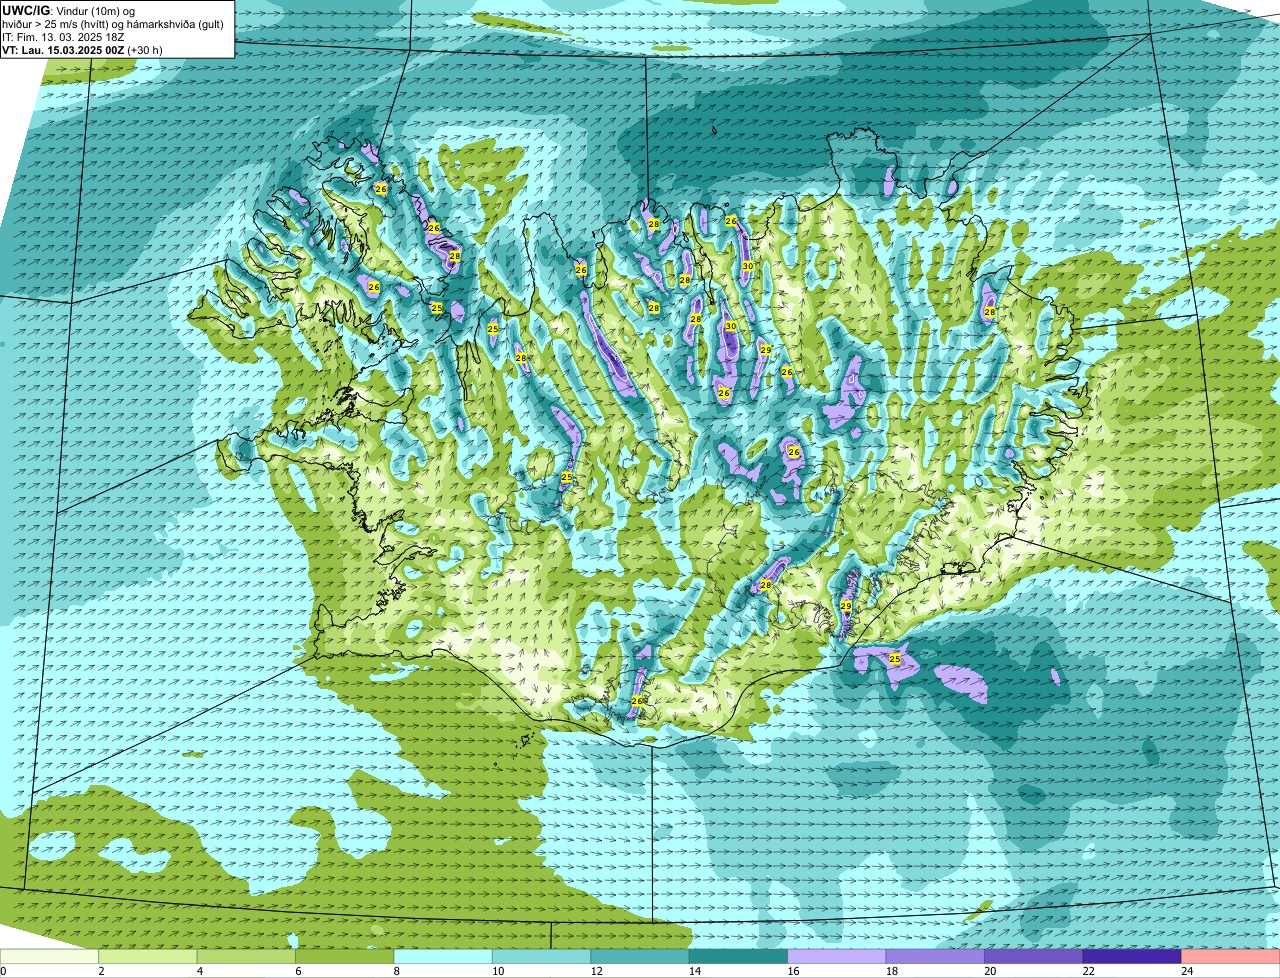Click the 8–10 m/s light cyan legend swatch
1280x978 pixels.
[x=444, y=956]
